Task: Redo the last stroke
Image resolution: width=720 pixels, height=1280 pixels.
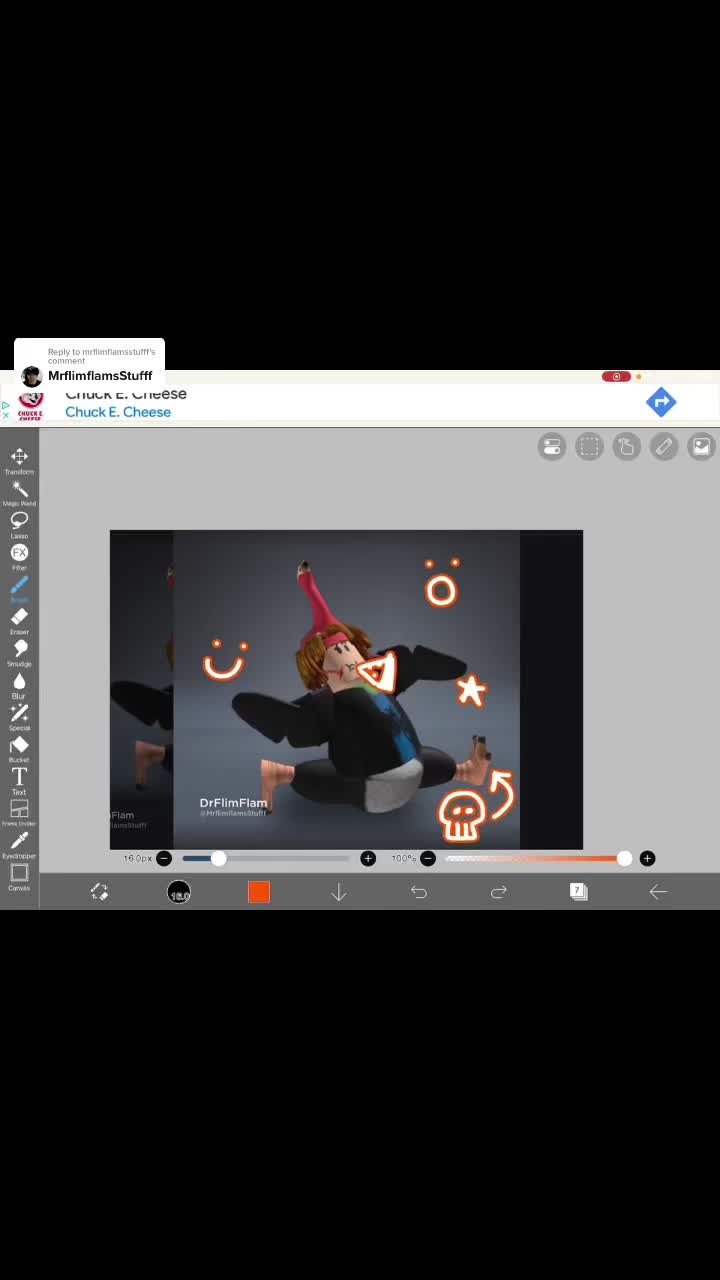Action: point(499,892)
